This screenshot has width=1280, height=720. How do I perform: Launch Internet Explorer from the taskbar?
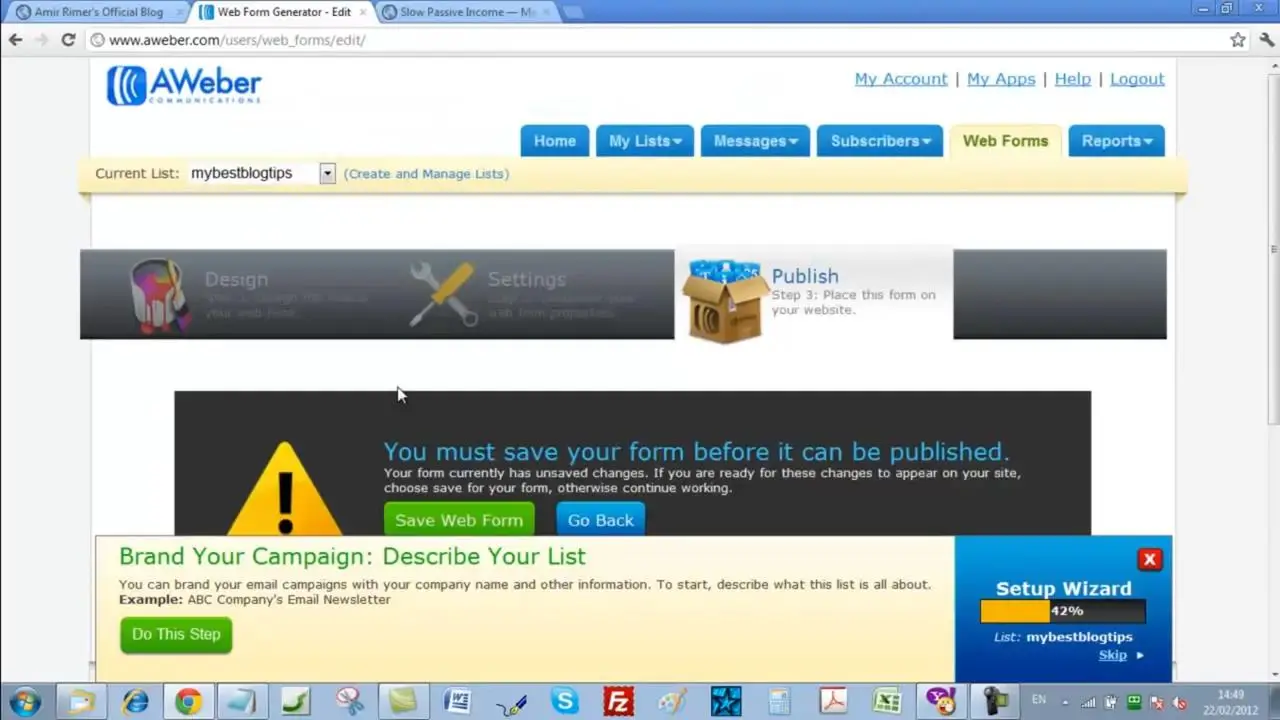tap(135, 702)
